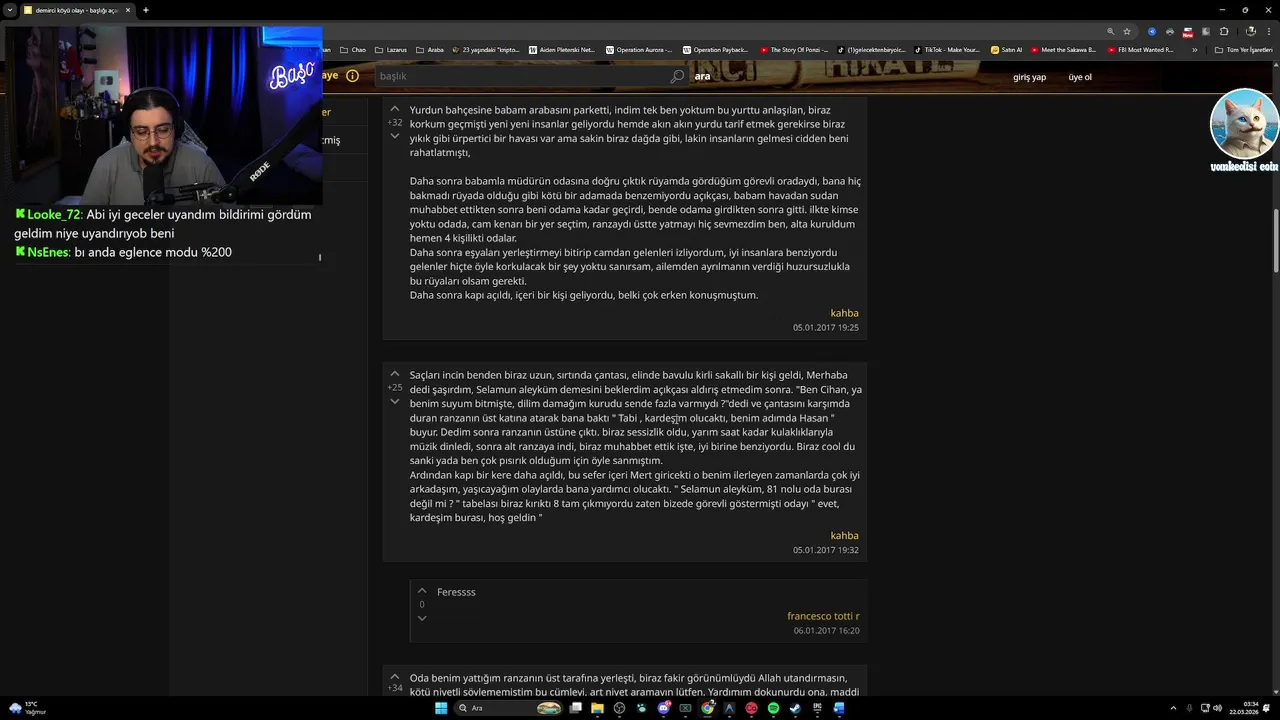The image size is (1280, 720).
Task: Switch to Chrome on taskbar
Action: pyautogui.click(x=707, y=708)
